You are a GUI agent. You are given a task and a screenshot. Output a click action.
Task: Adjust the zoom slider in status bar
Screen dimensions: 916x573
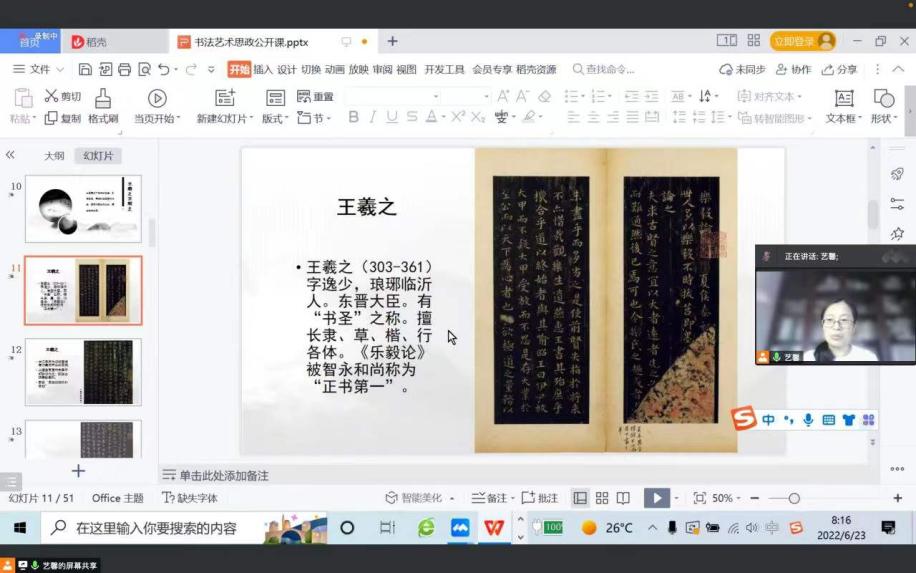coord(794,498)
